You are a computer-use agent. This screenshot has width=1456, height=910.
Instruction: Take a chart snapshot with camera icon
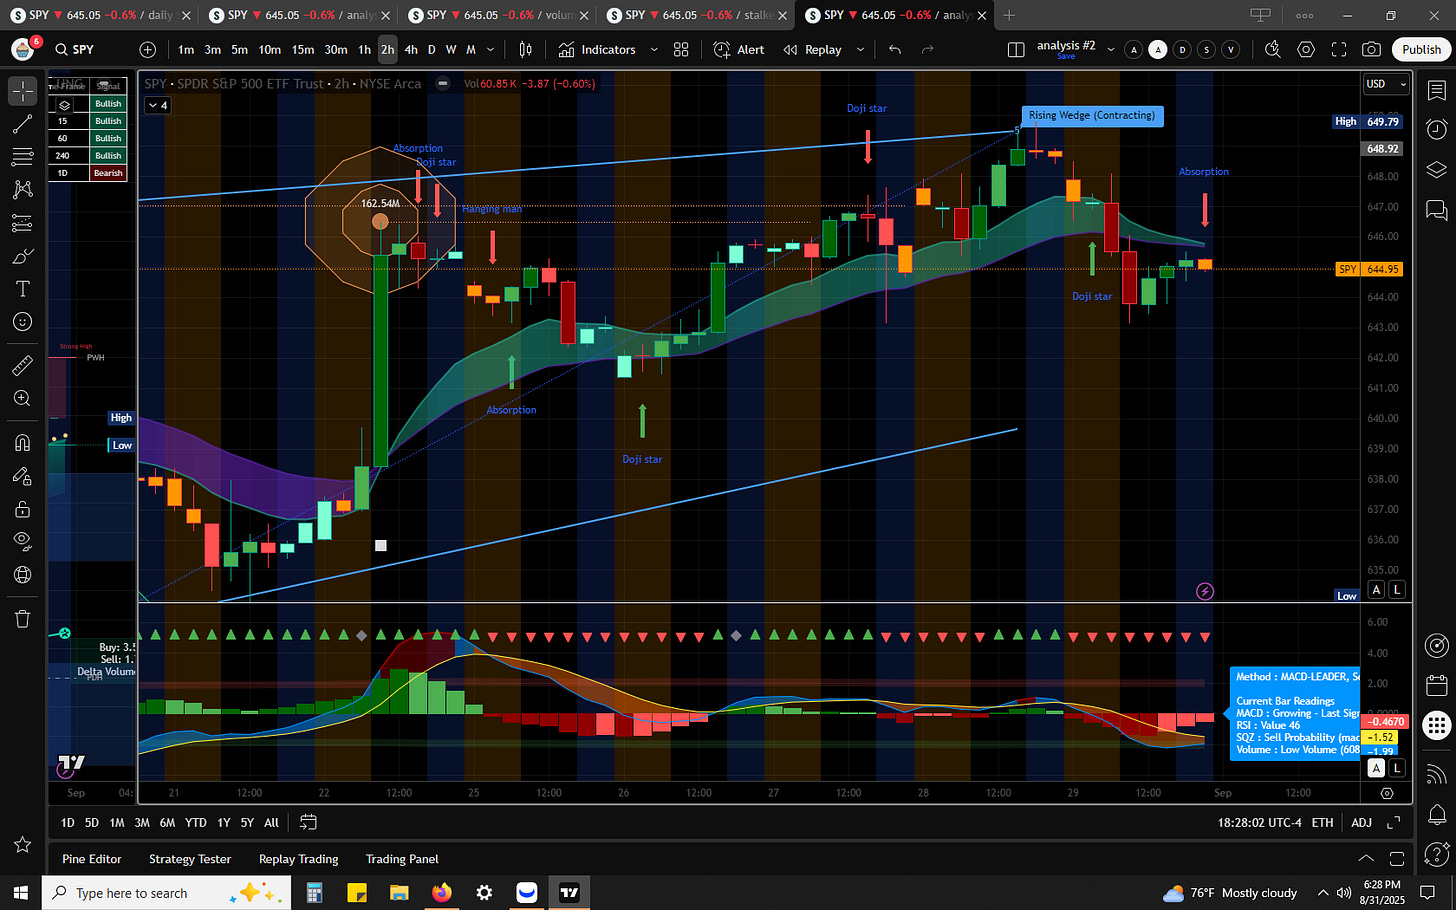point(1372,49)
